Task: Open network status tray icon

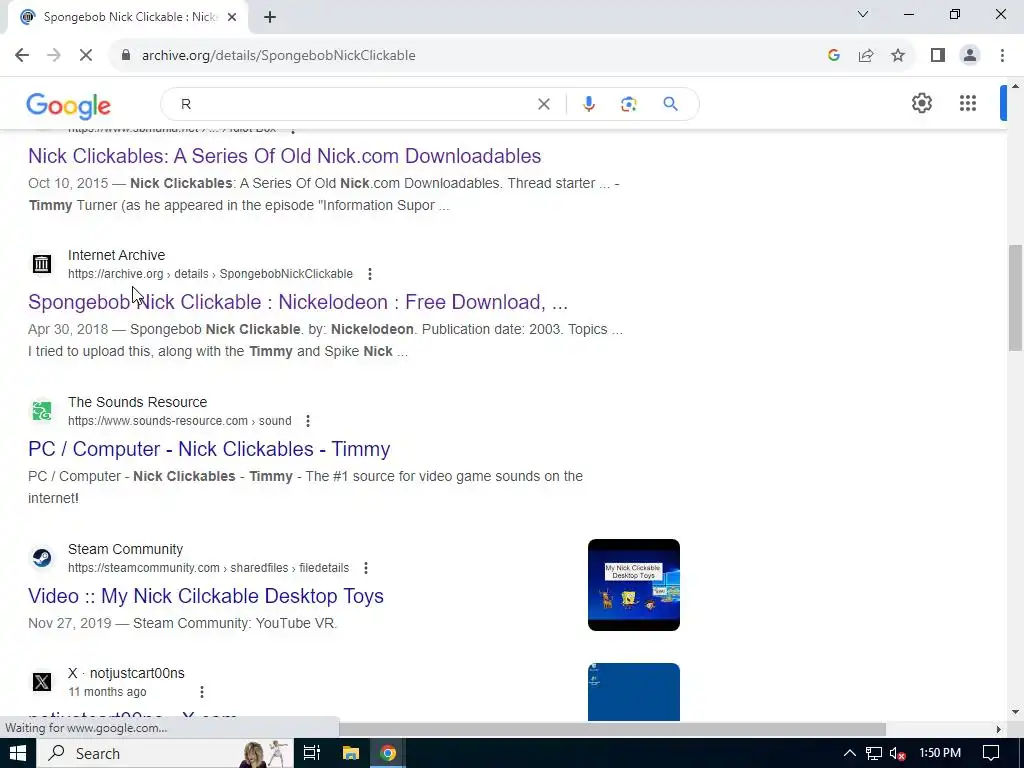Action: point(874,754)
